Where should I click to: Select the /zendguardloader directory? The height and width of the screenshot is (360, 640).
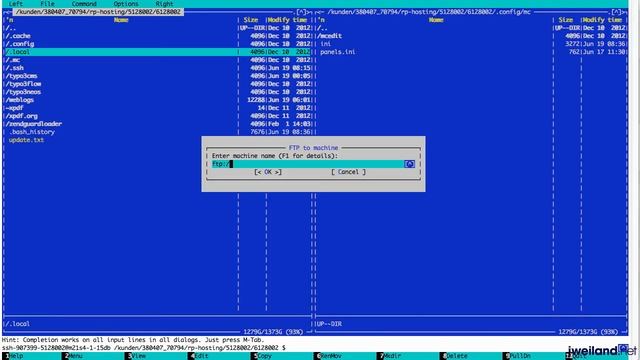point(158,124)
